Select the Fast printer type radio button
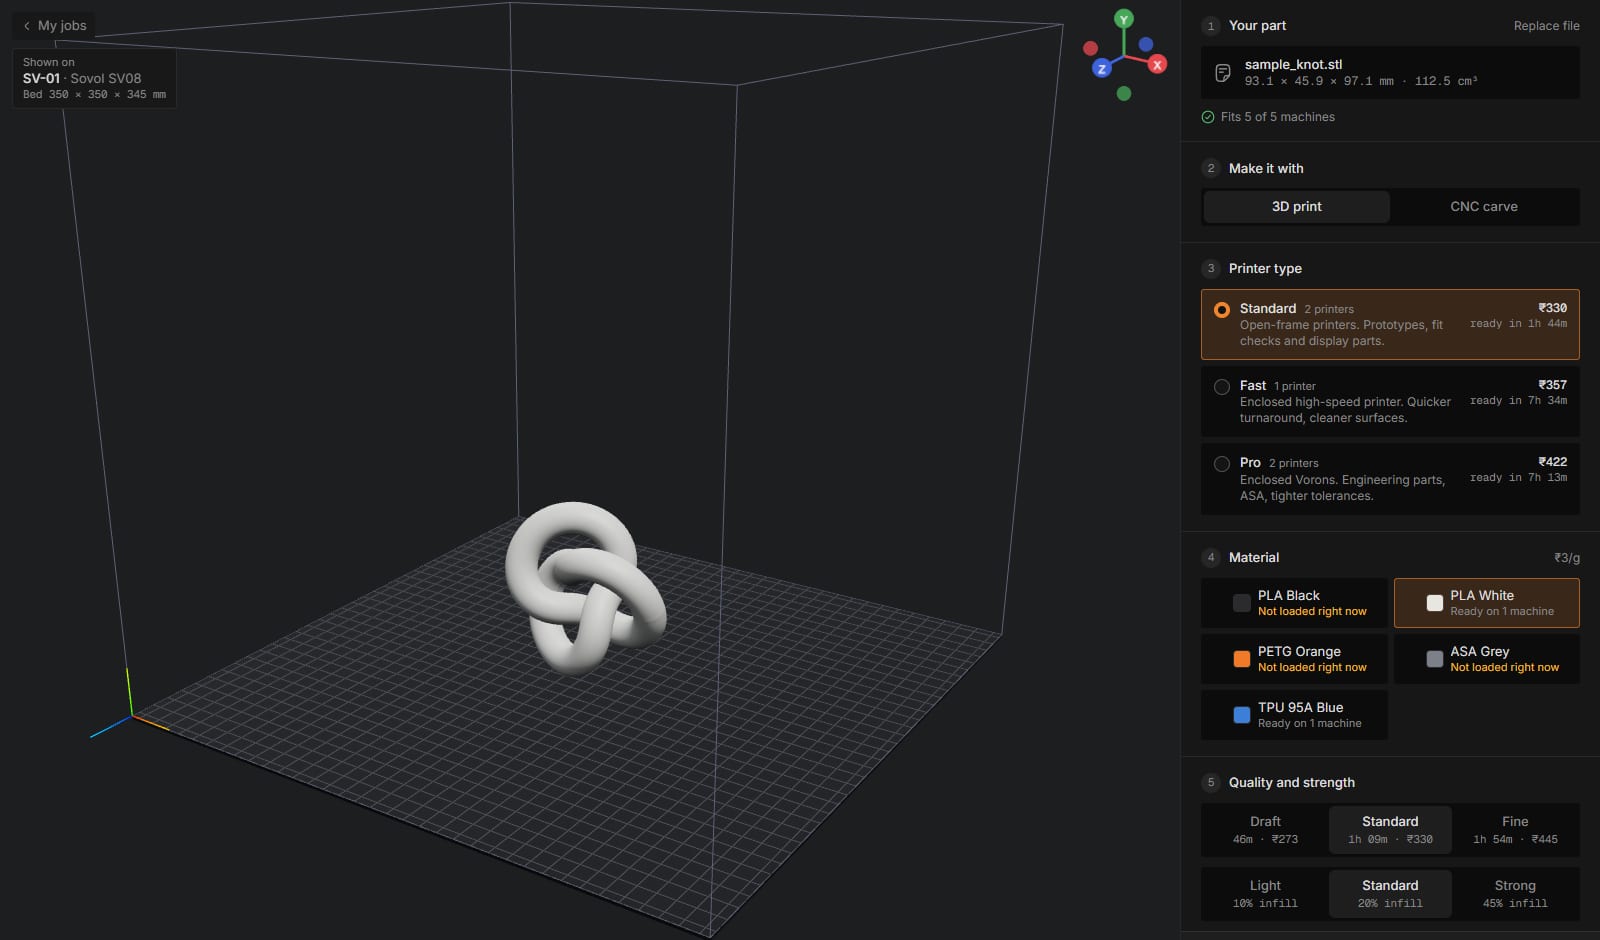1600x940 pixels. click(x=1222, y=387)
